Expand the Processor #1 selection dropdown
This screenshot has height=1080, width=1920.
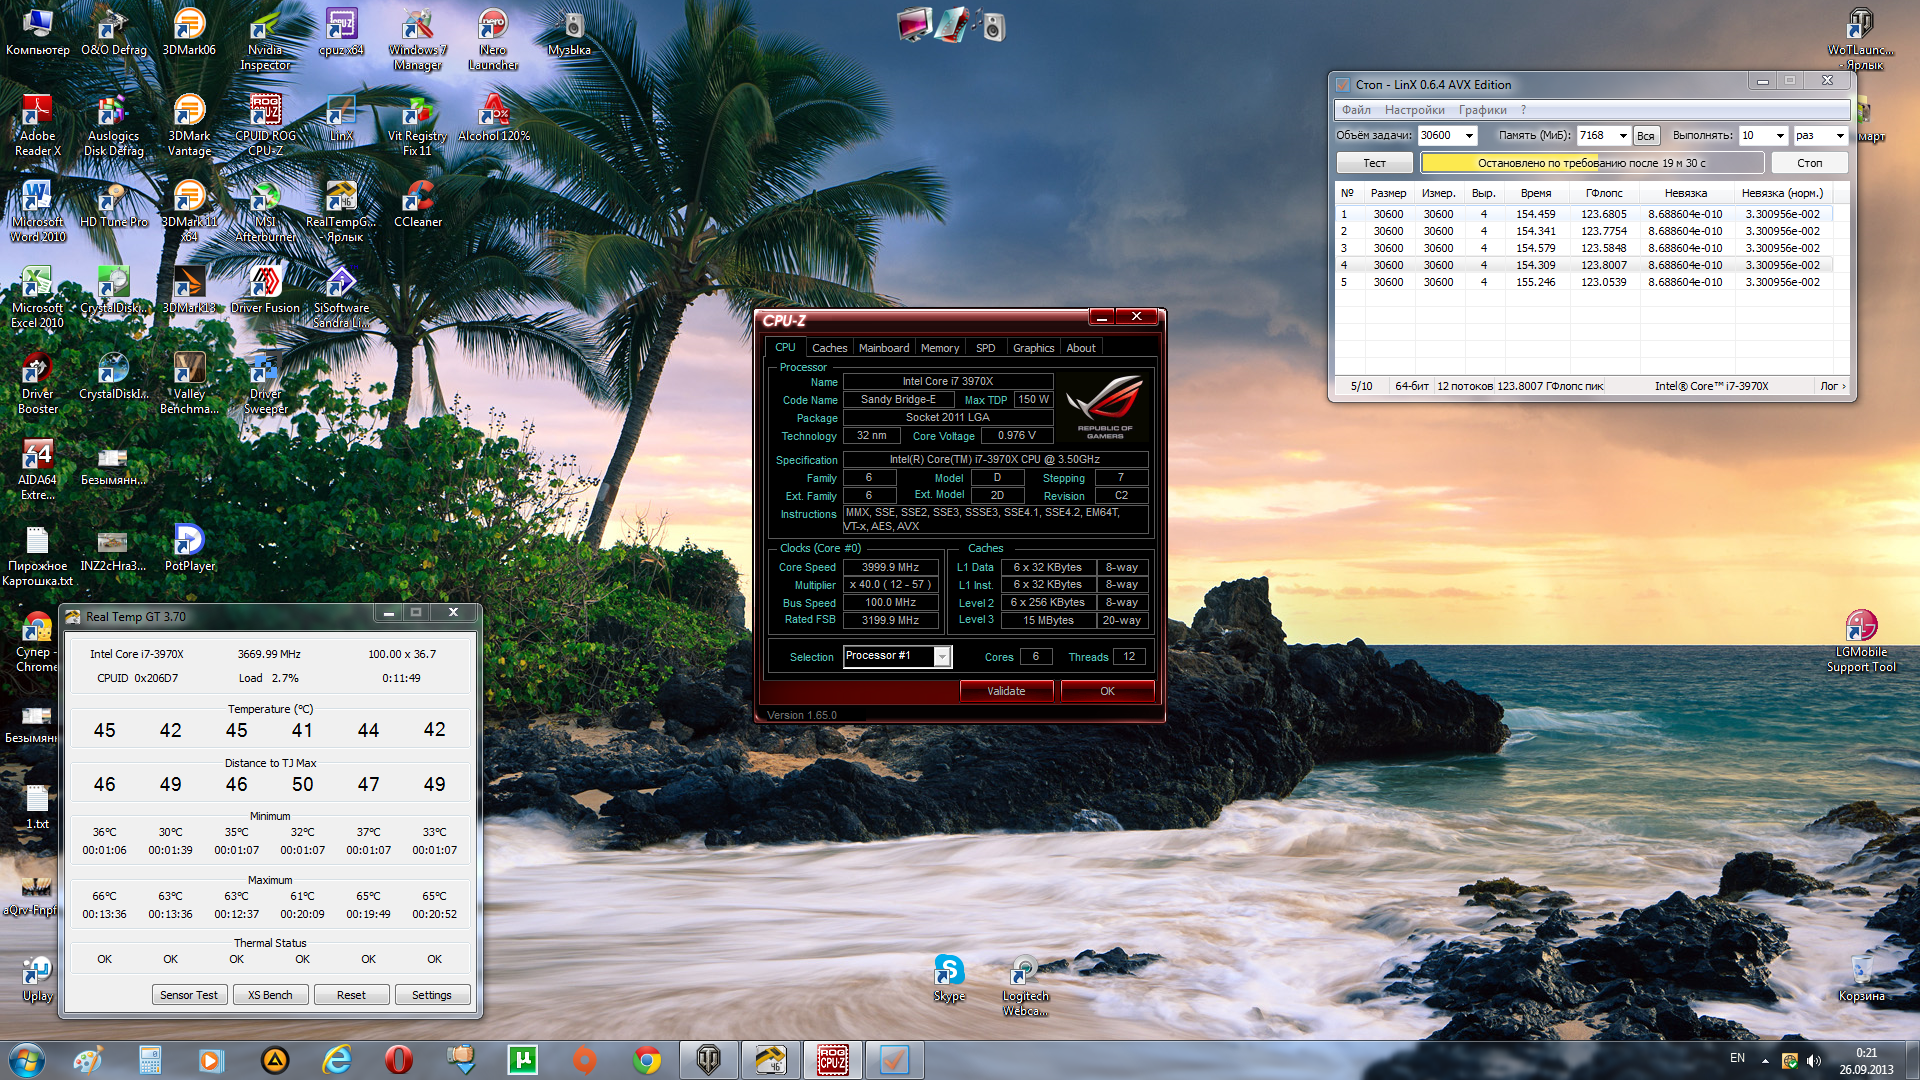(x=941, y=657)
